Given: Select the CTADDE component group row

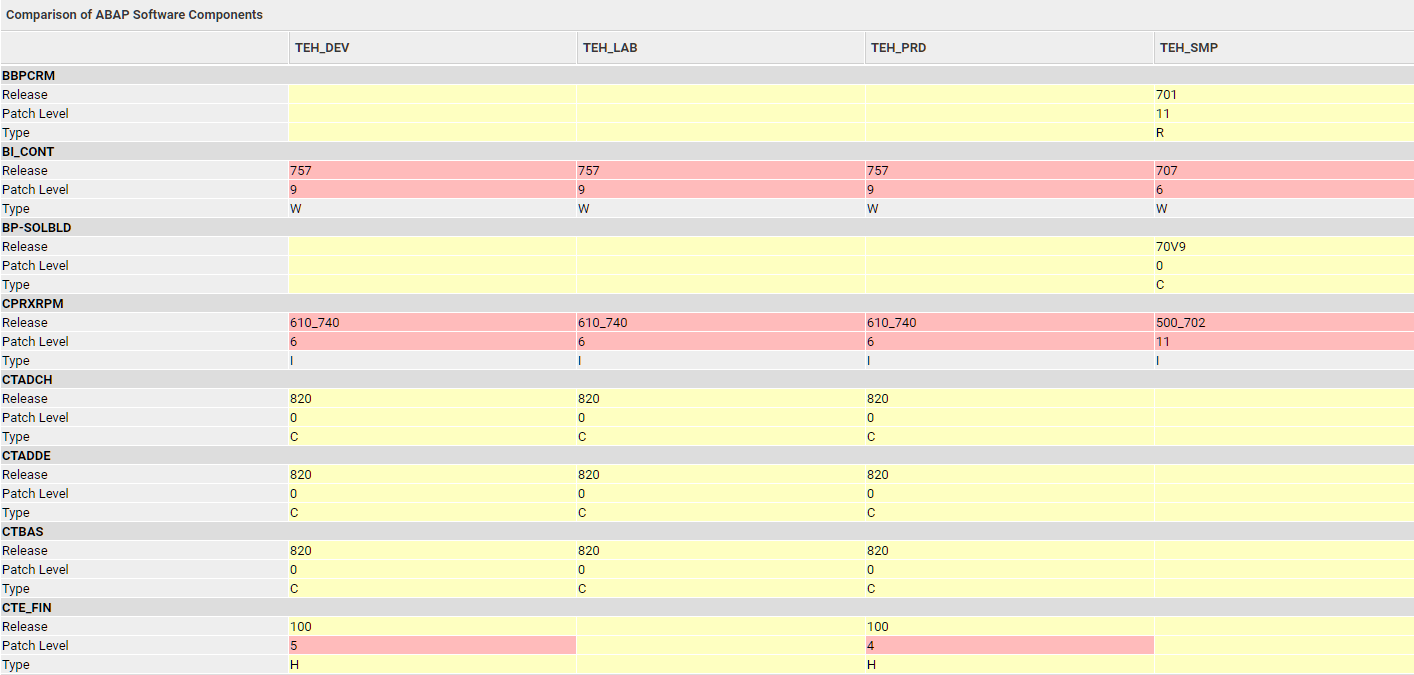Looking at the screenshot, I should coord(27,456).
